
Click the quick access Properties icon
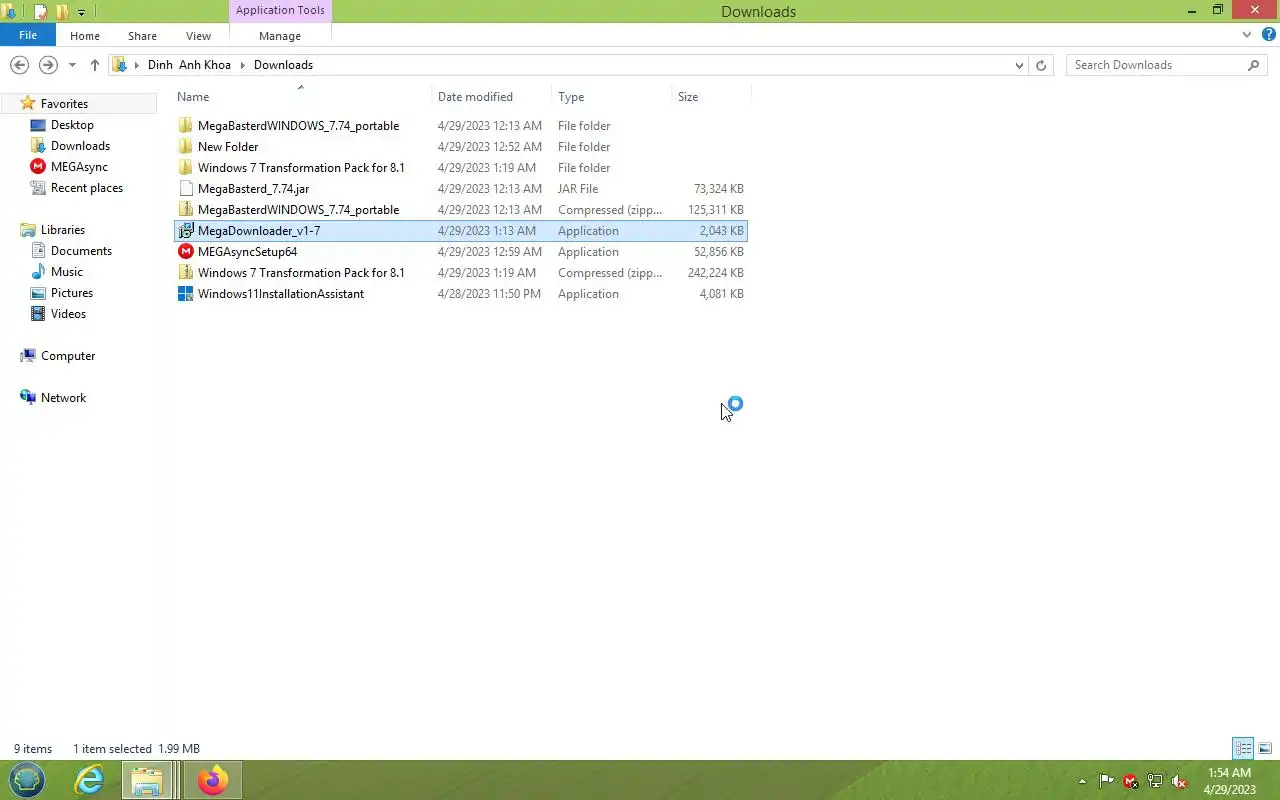point(41,12)
